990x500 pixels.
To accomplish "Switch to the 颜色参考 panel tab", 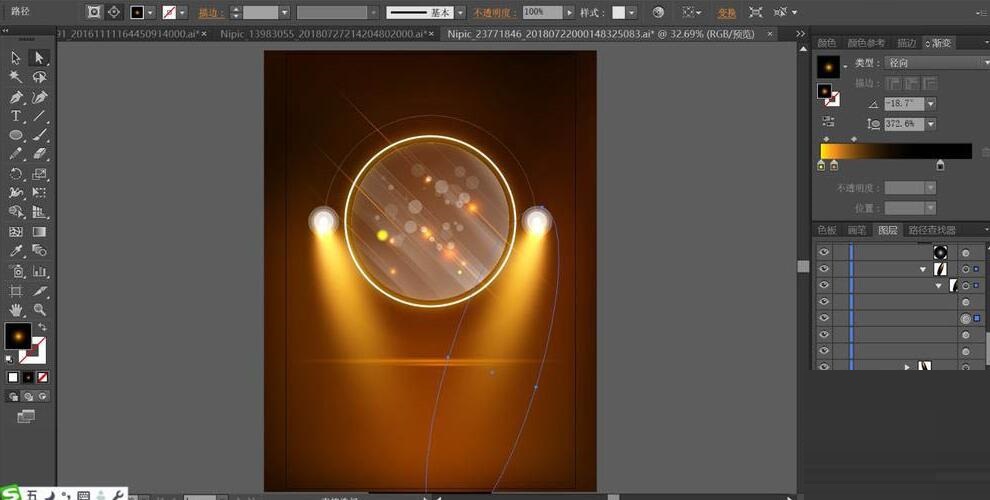I will click(x=866, y=43).
